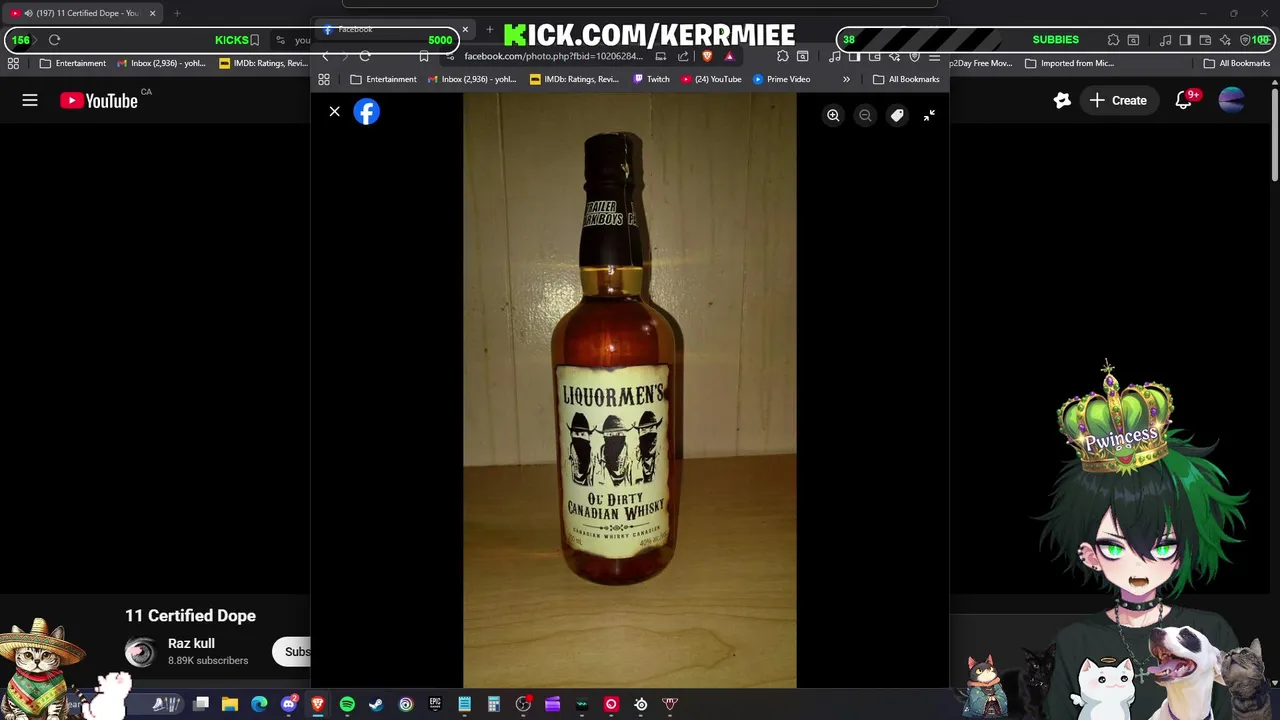This screenshot has width=1280, height=720.
Task: Open tab groups grid icon in Facebook window
Action: pyautogui.click(x=324, y=79)
